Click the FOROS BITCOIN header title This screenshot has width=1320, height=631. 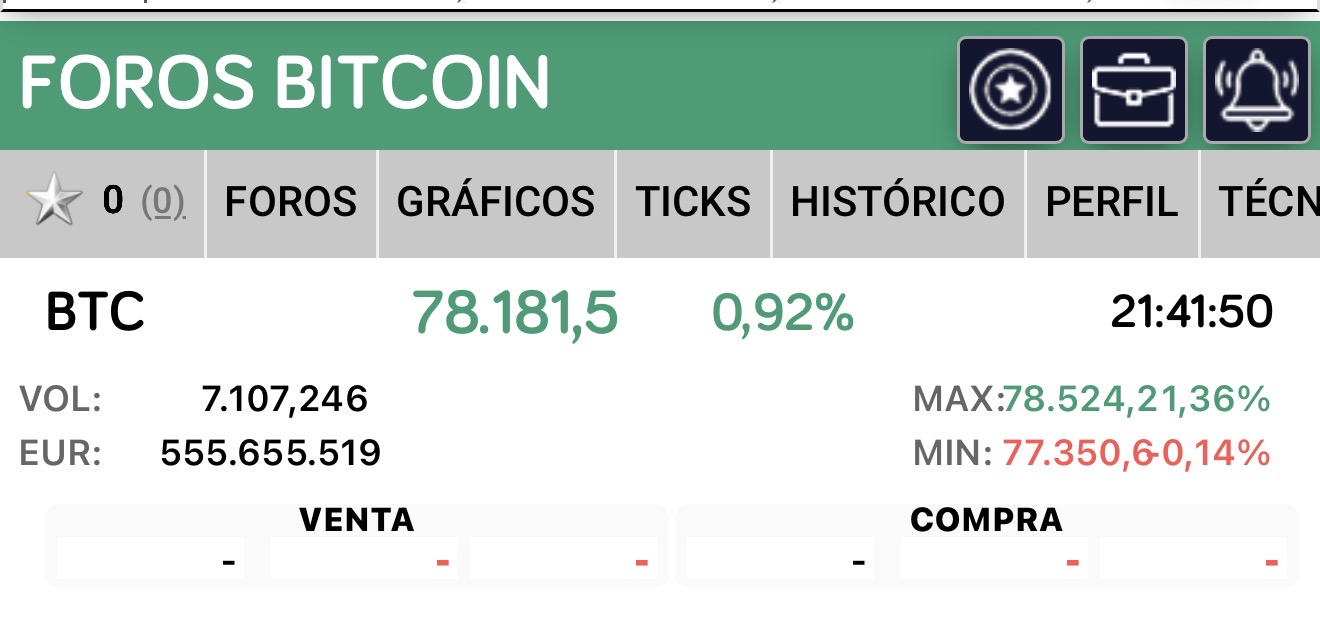click(285, 82)
